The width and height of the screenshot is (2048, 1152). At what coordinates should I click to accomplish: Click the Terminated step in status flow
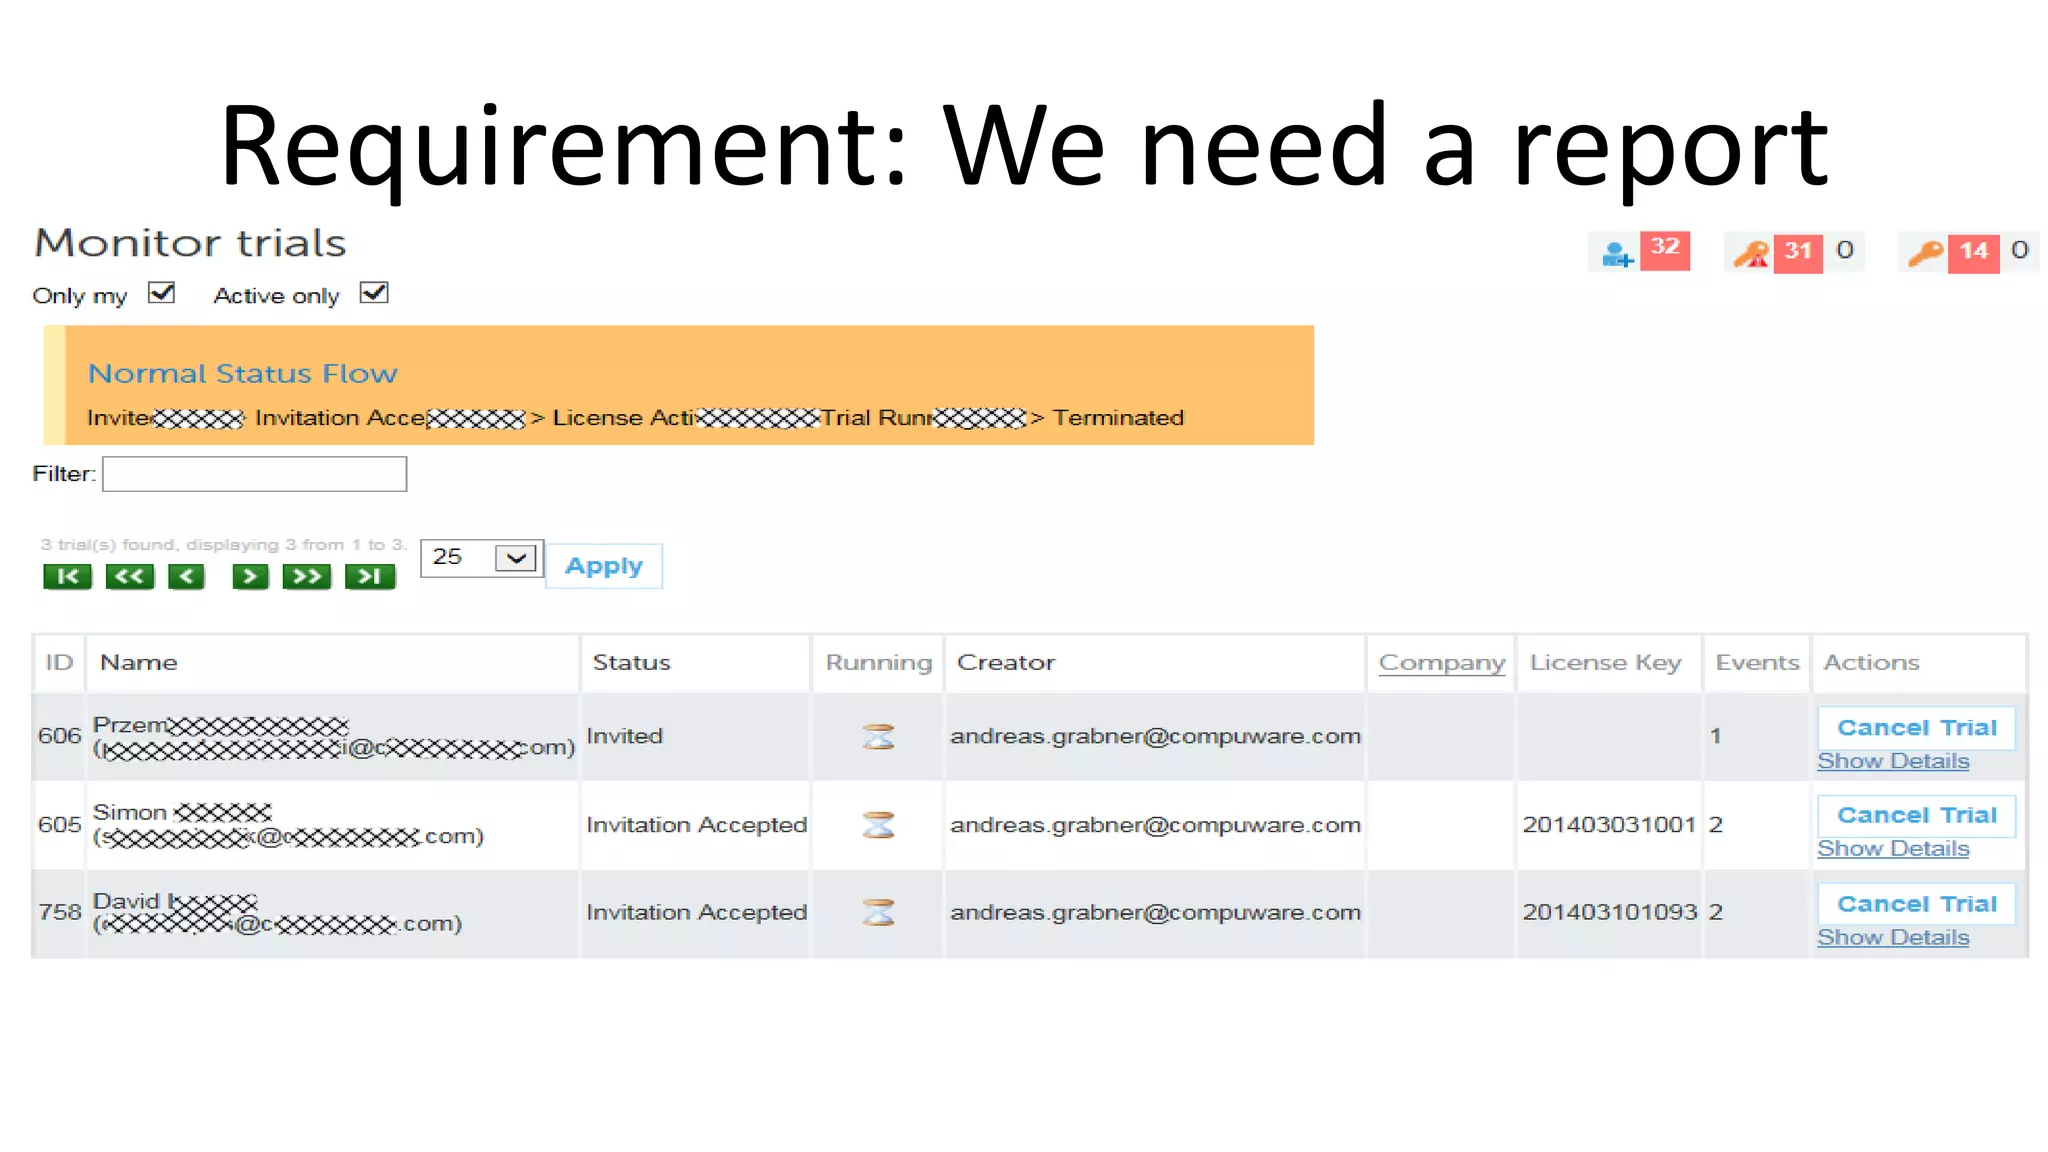pos(1118,418)
